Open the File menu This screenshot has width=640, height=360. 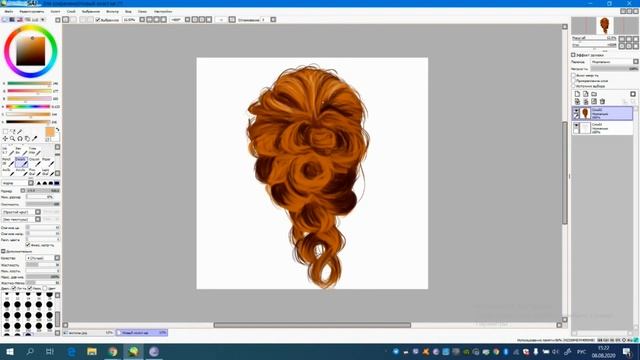pyautogui.click(x=9, y=11)
